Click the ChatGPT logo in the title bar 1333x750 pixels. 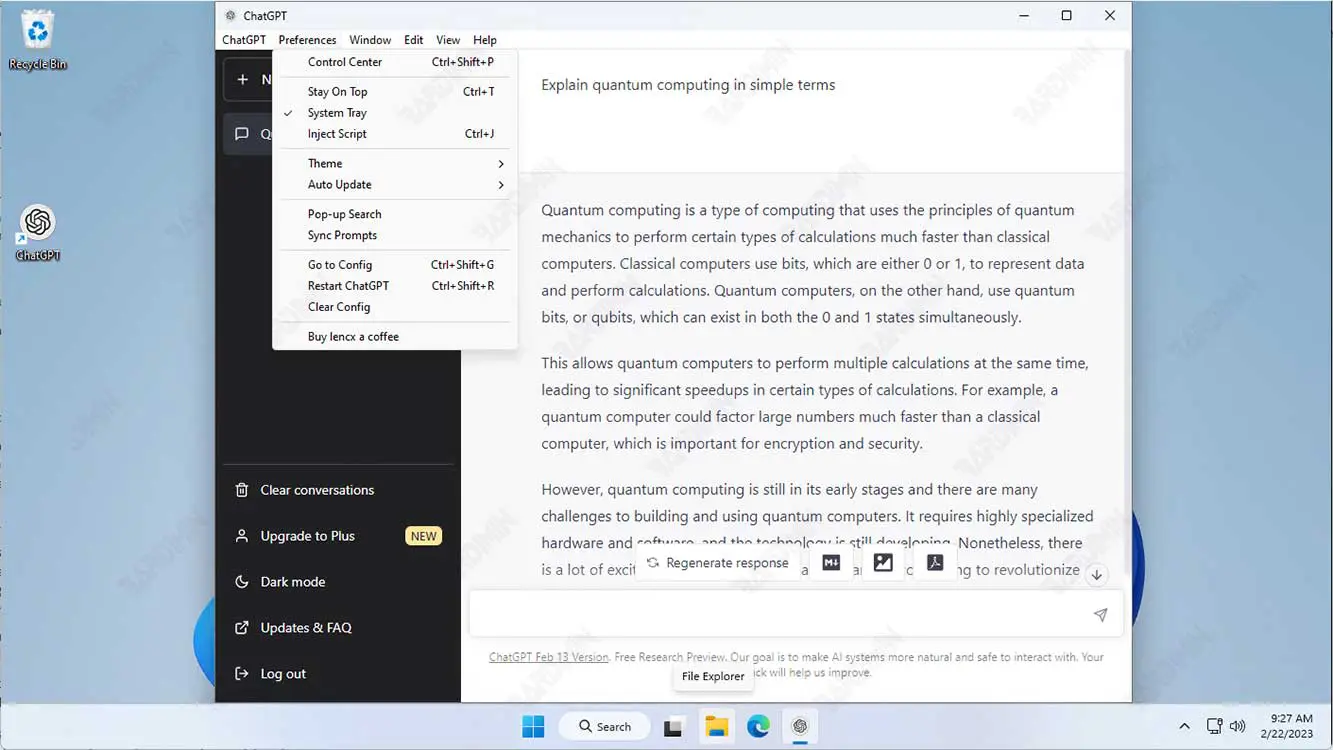coord(231,16)
